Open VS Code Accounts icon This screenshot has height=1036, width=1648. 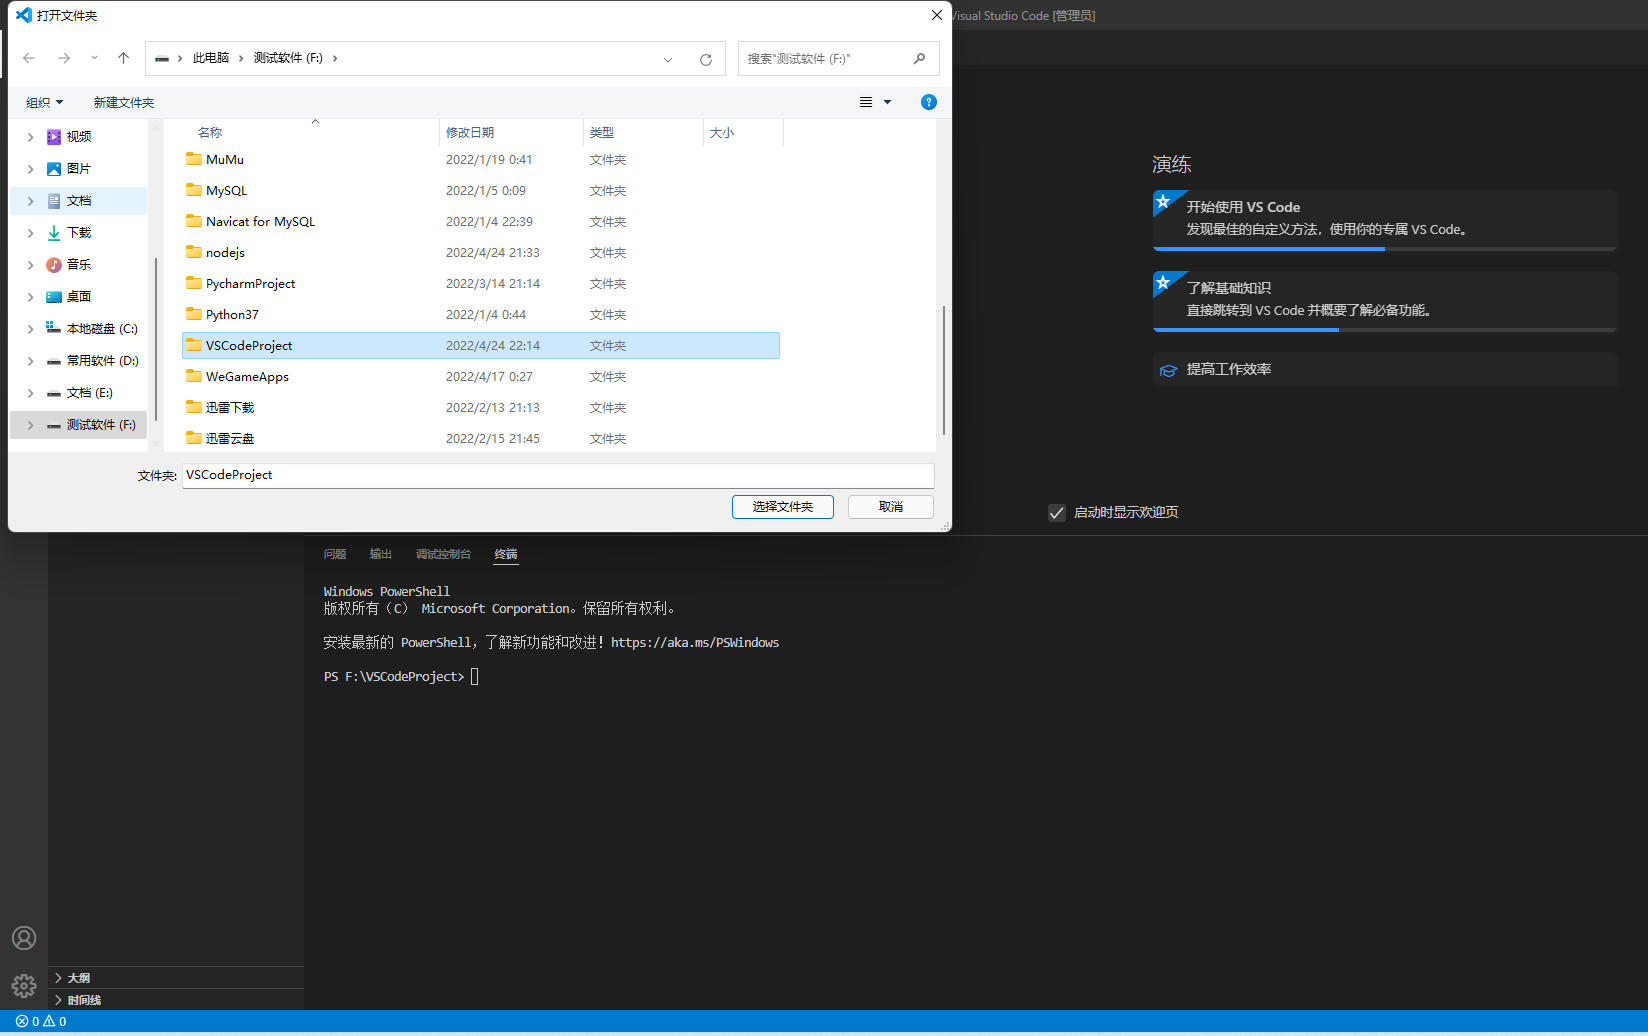(24, 938)
